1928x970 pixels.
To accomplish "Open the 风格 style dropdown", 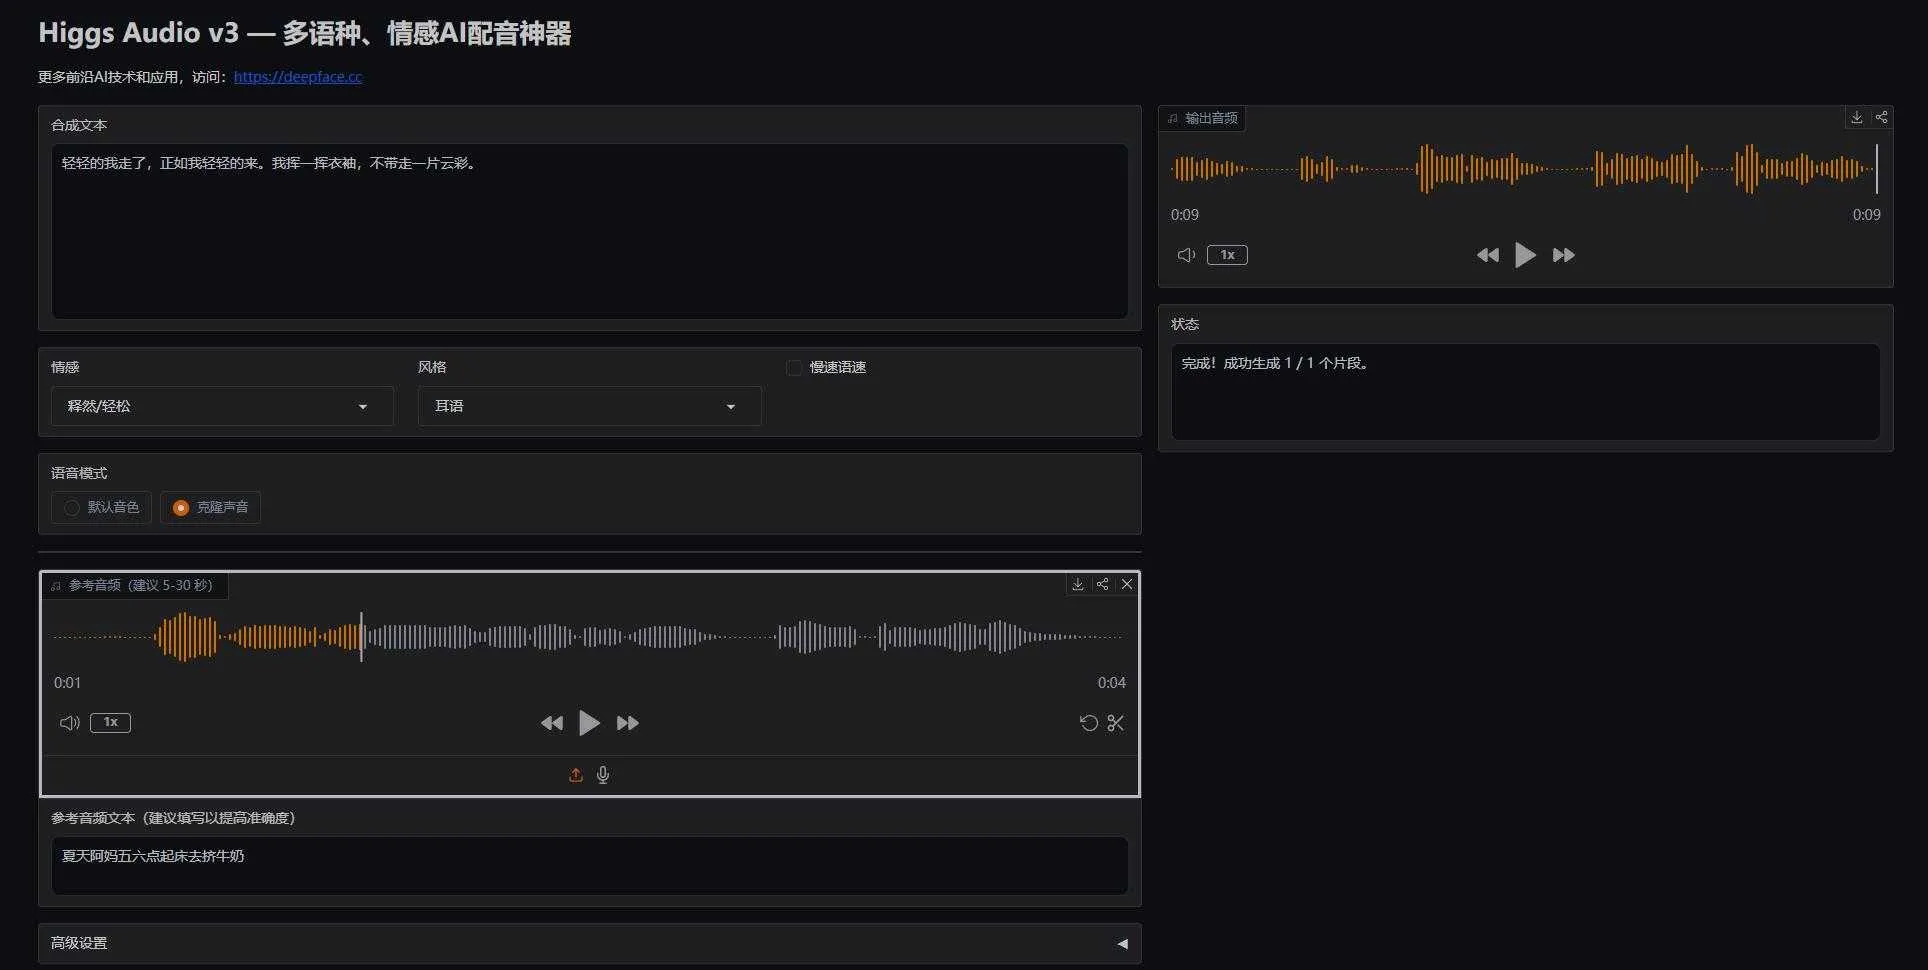I will 589,406.
